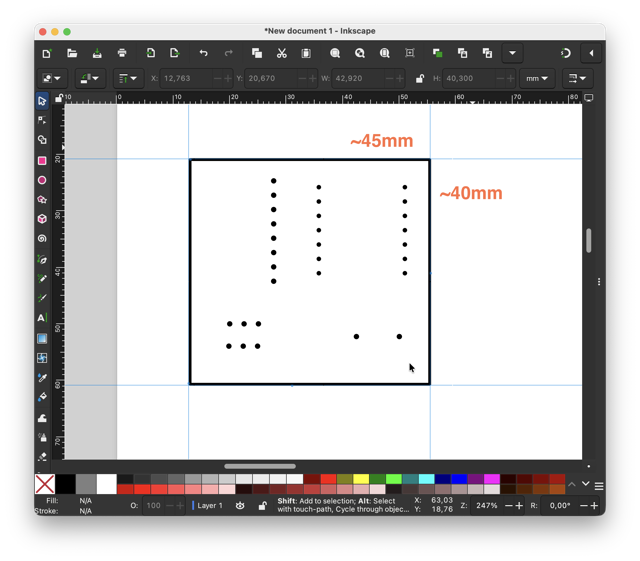Image resolution: width=640 pixels, height=561 pixels.
Task: Toggle the width-height ratio lock
Action: [420, 78]
